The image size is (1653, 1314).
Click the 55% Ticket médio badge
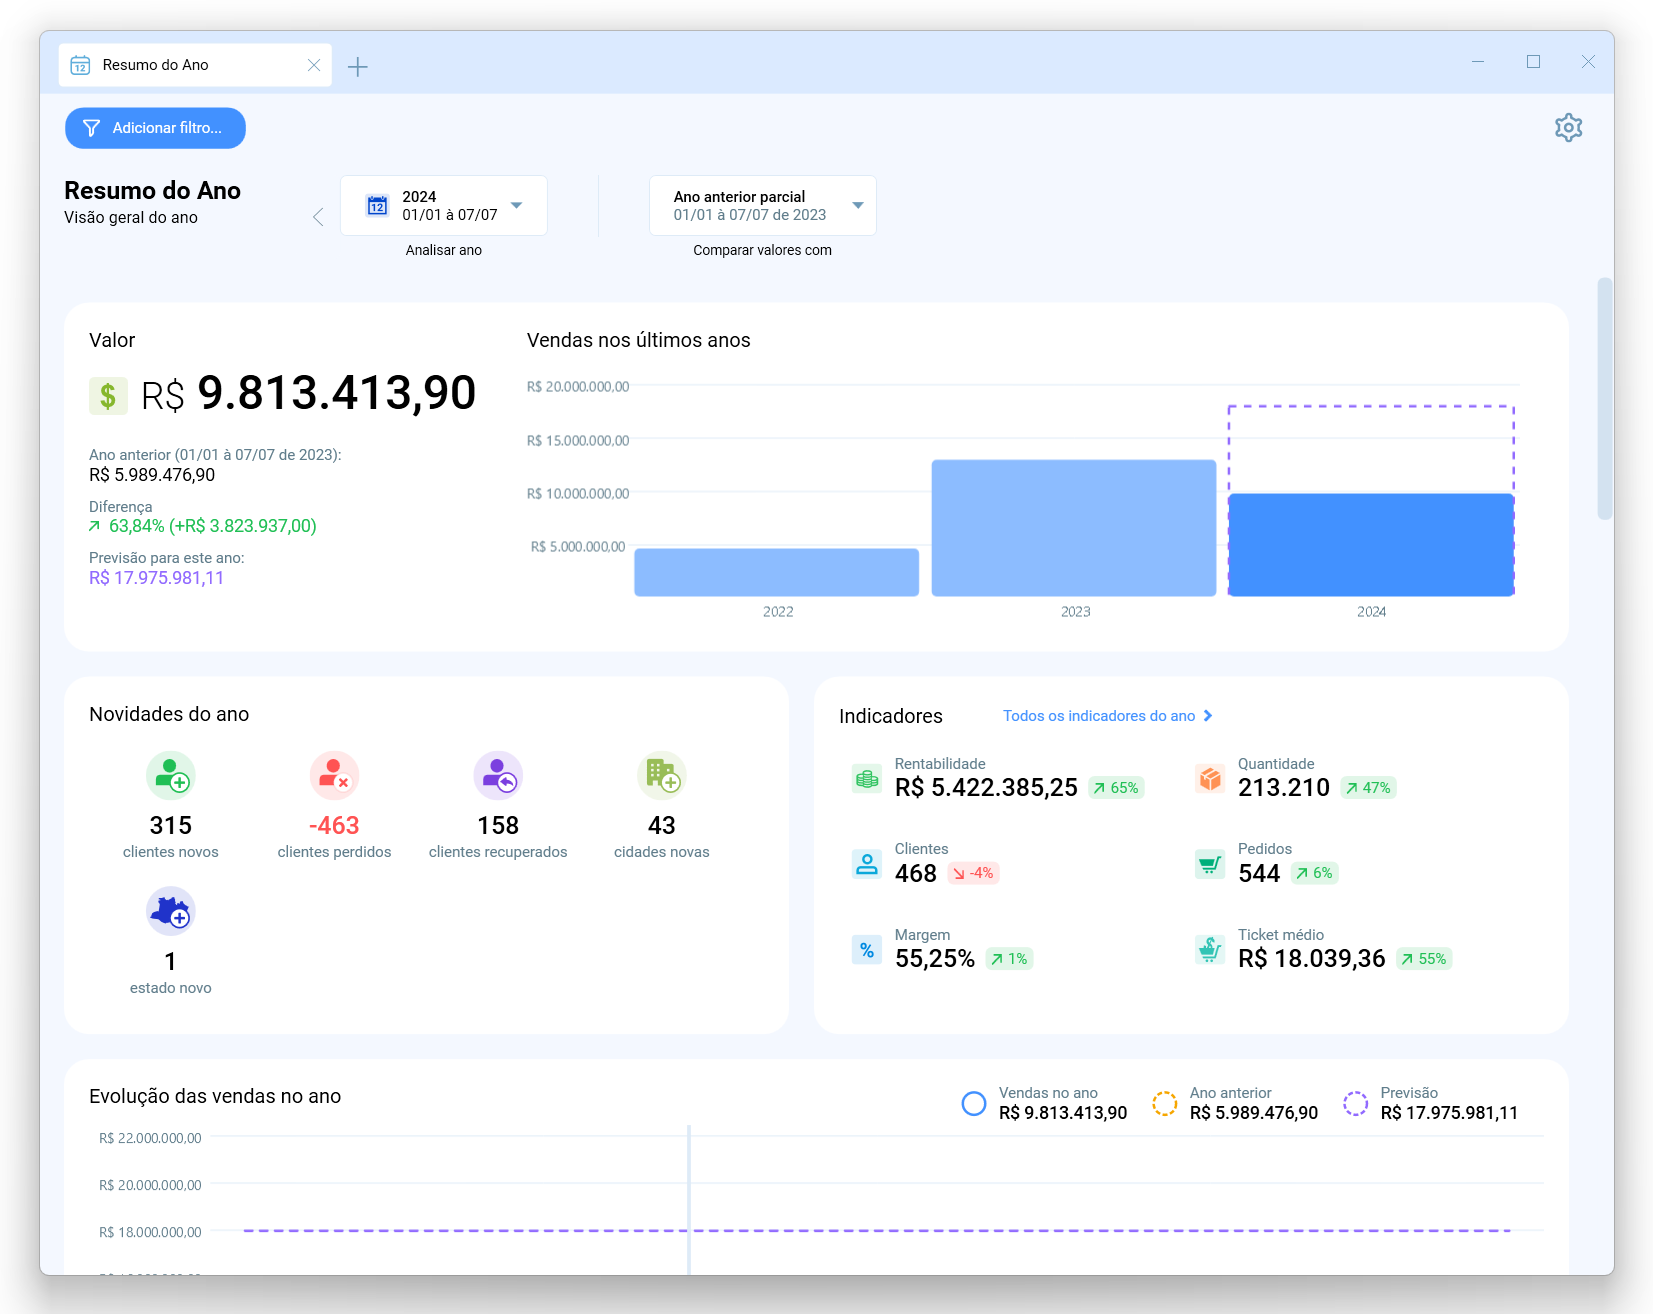coord(1424,959)
